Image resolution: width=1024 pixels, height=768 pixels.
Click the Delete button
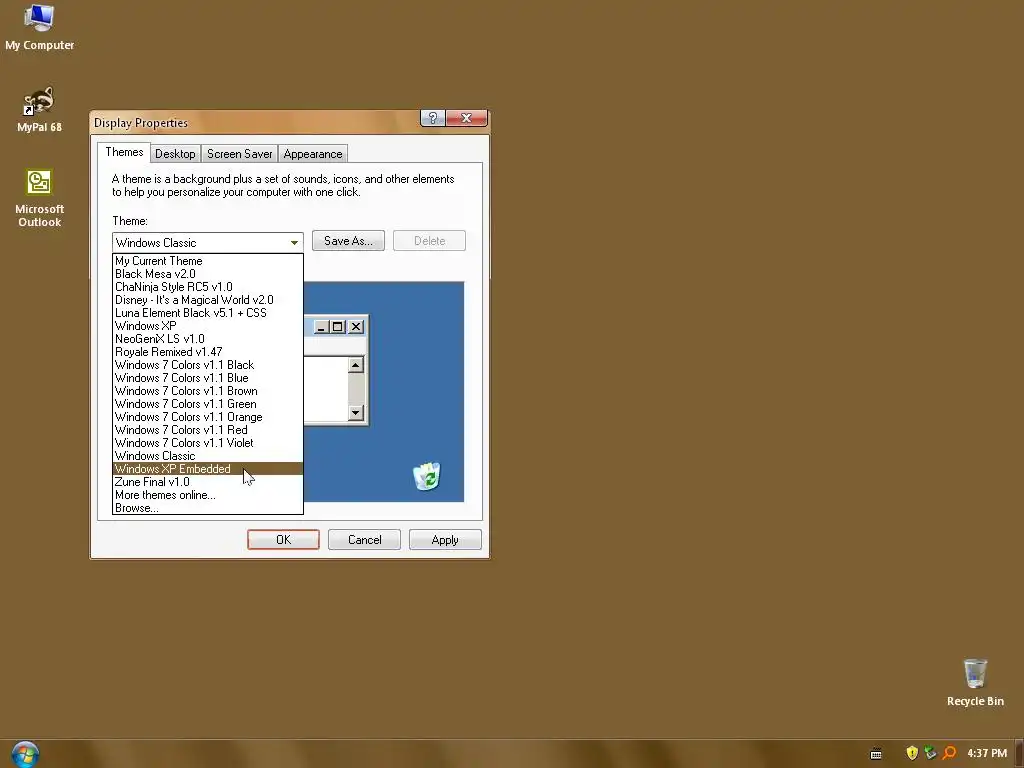429,241
